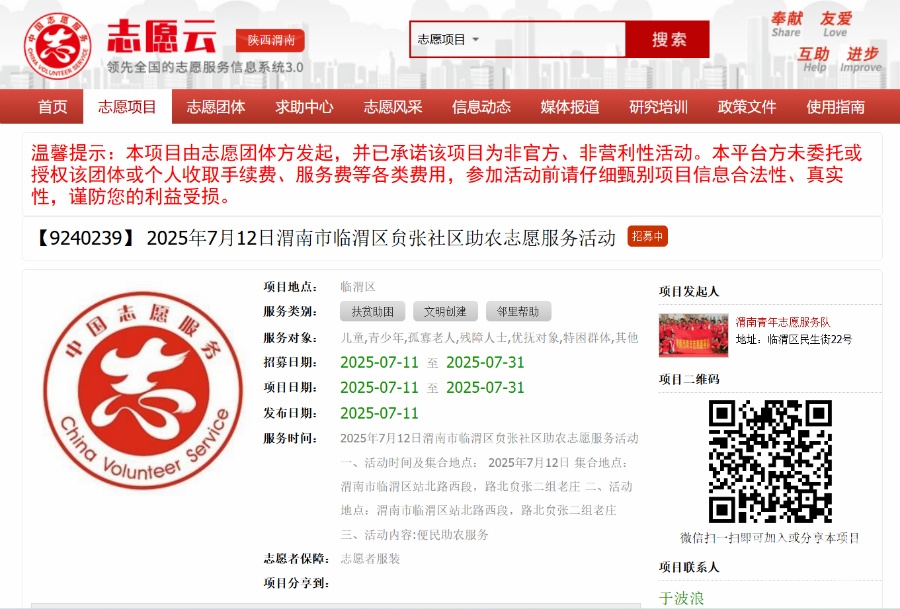Open the 政策文件 menu item
Viewport: 900px width, 609px height.
pos(746,107)
